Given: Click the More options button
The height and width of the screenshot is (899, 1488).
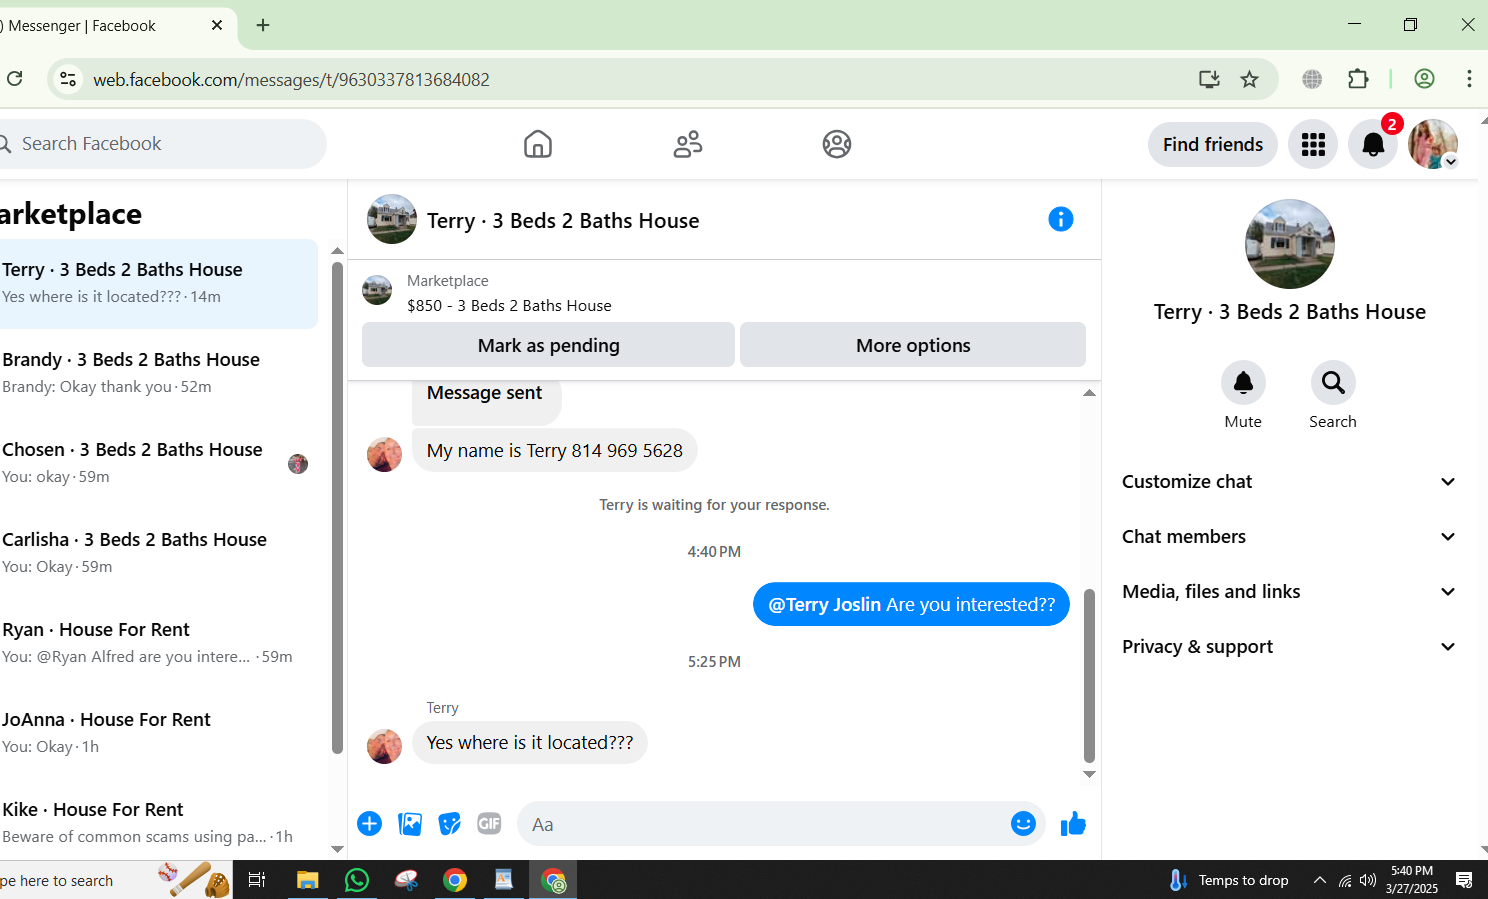Looking at the screenshot, I should pyautogui.click(x=913, y=345).
